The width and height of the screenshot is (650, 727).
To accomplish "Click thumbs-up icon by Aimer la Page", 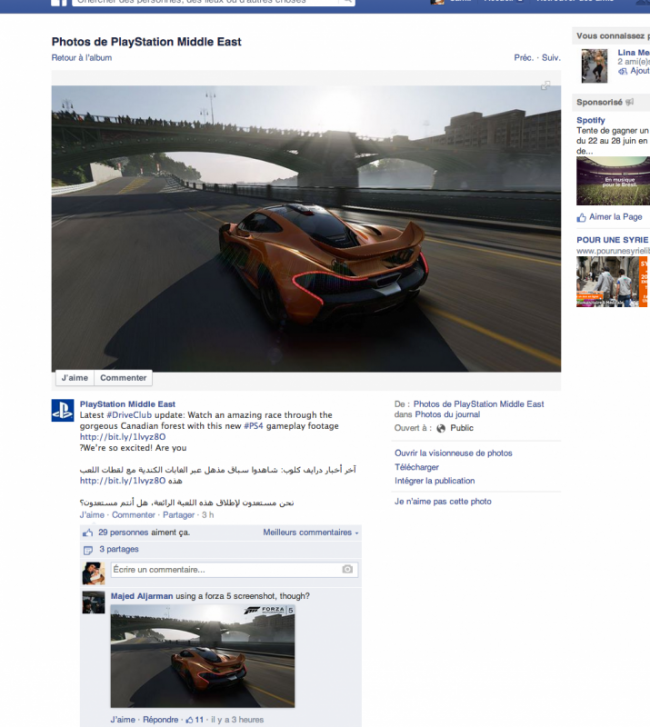I will [581, 217].
